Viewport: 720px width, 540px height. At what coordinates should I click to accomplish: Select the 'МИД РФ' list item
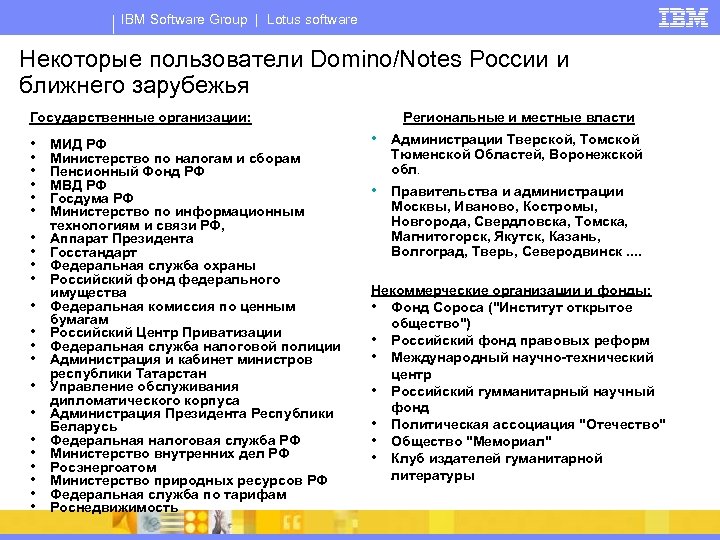click(78, 144)
